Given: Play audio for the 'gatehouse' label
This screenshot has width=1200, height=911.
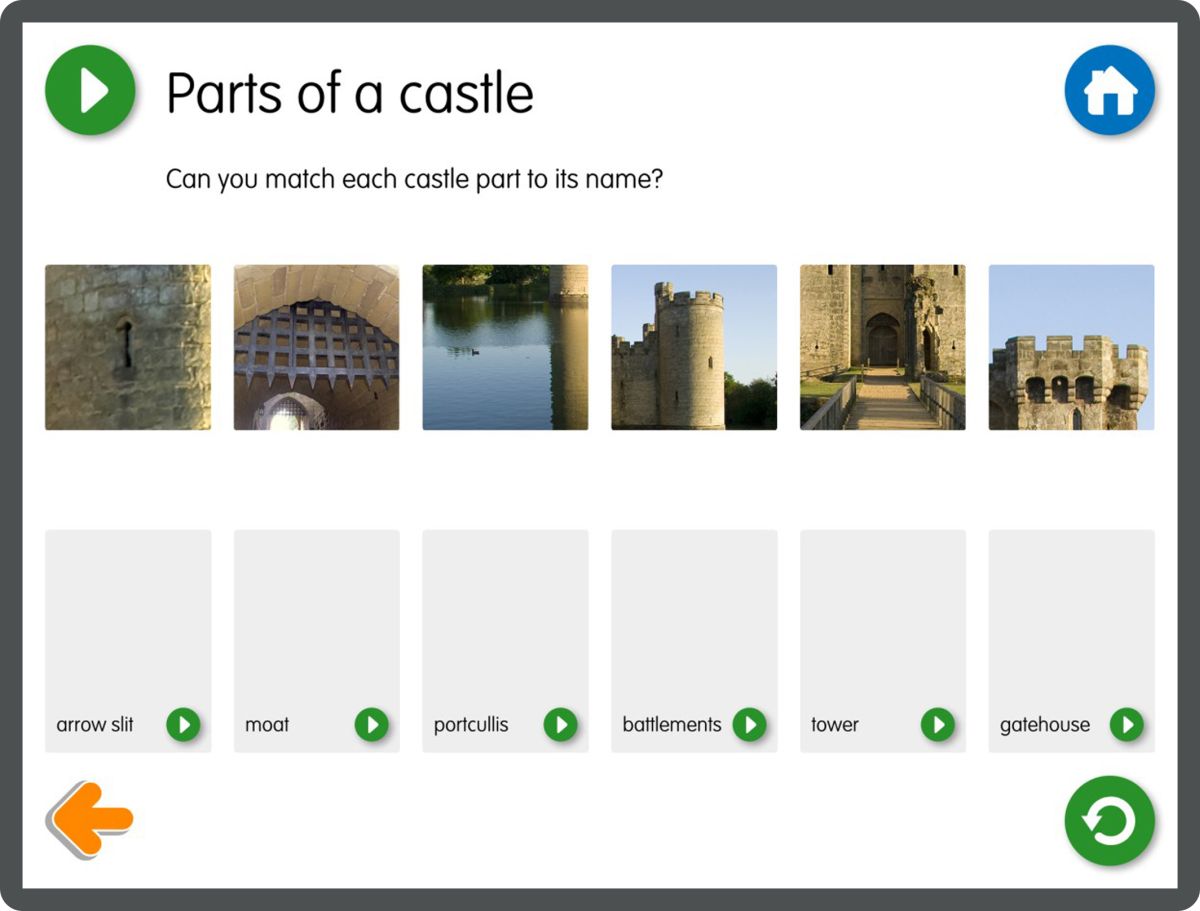Looking at the screenshot, I should [x=1126, y=724].
